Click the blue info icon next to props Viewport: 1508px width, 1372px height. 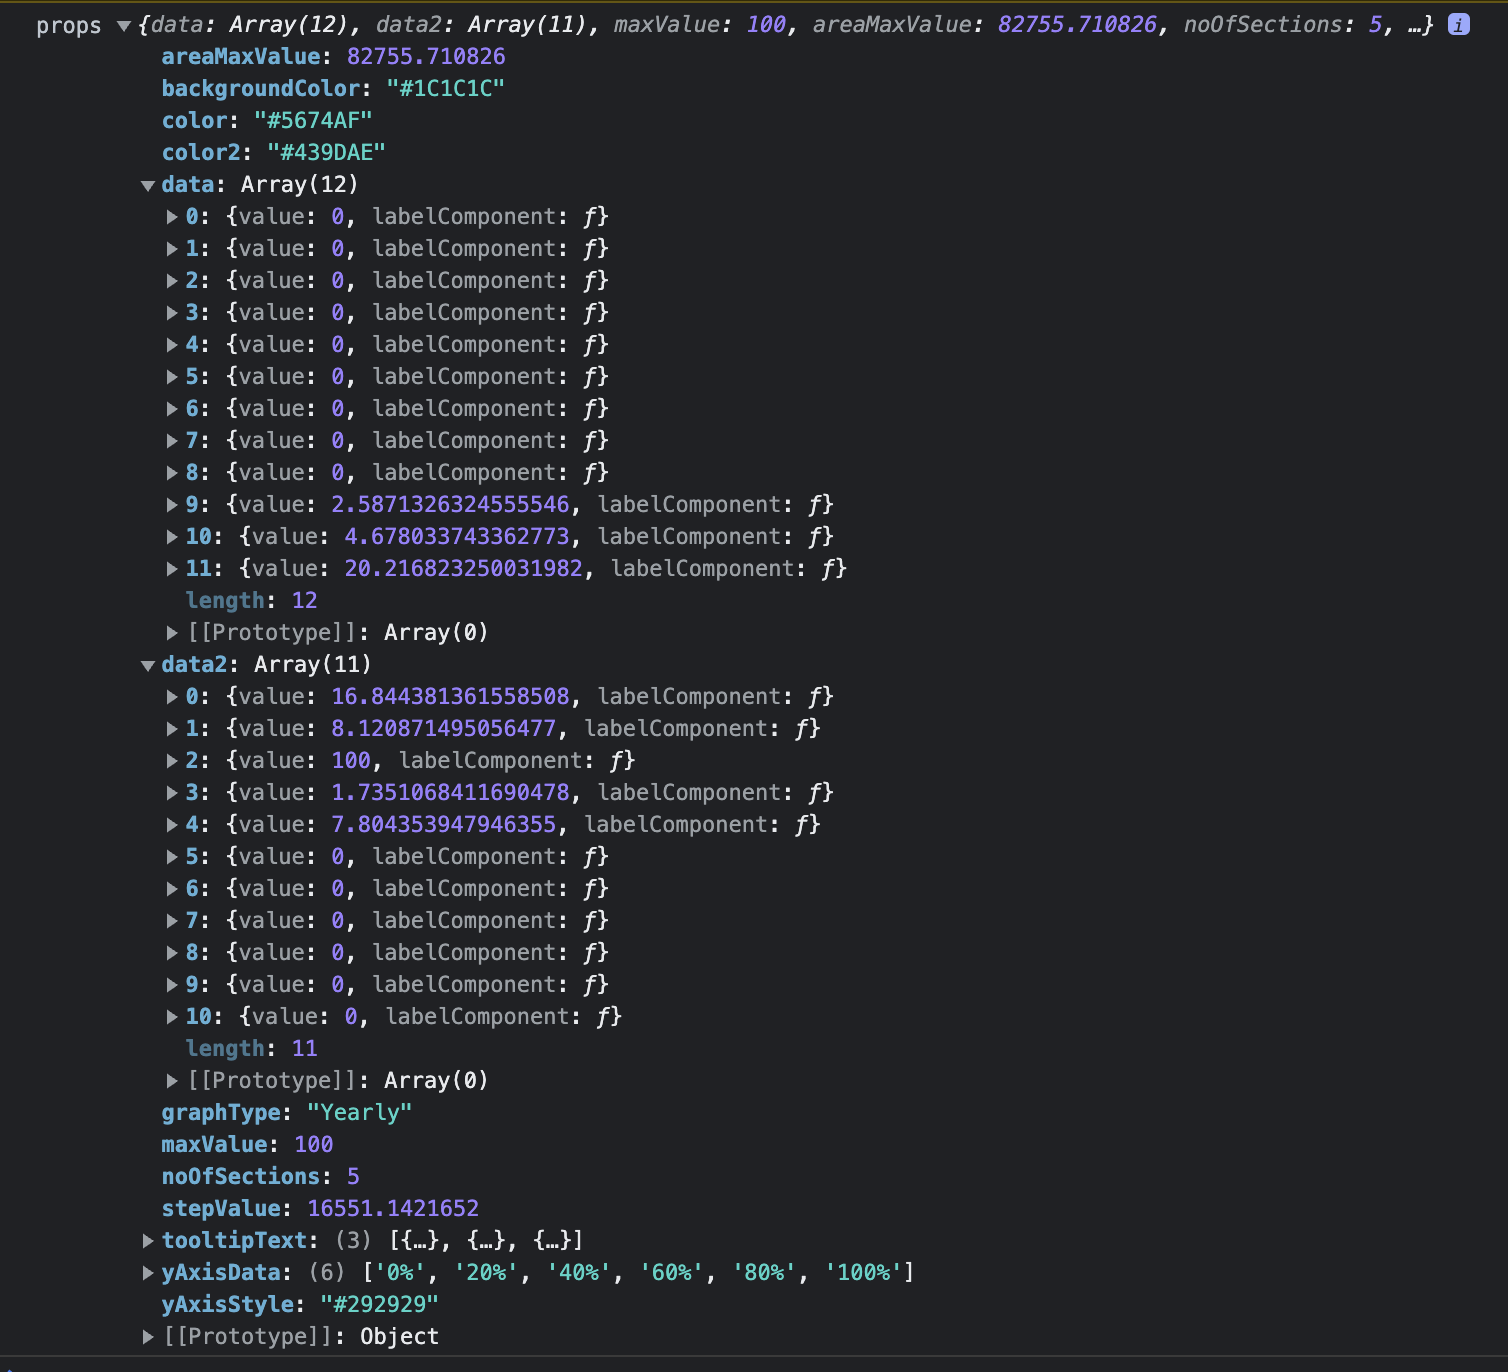pos(1458,26)
